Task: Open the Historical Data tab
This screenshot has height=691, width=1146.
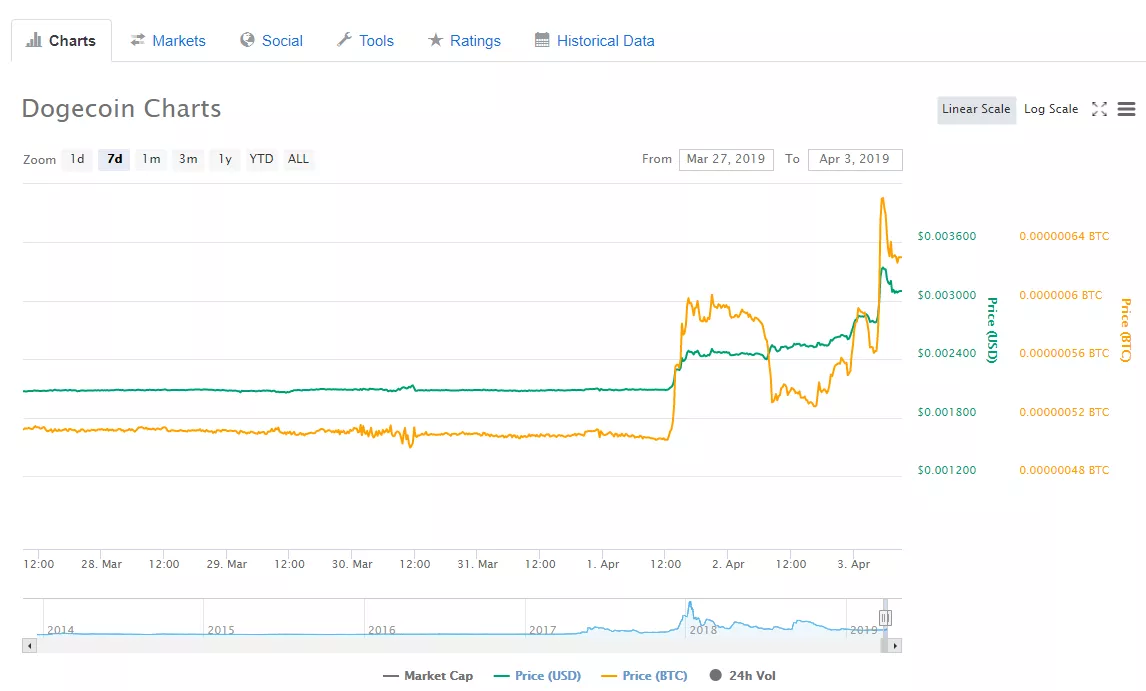Action: tap(595, 41)
